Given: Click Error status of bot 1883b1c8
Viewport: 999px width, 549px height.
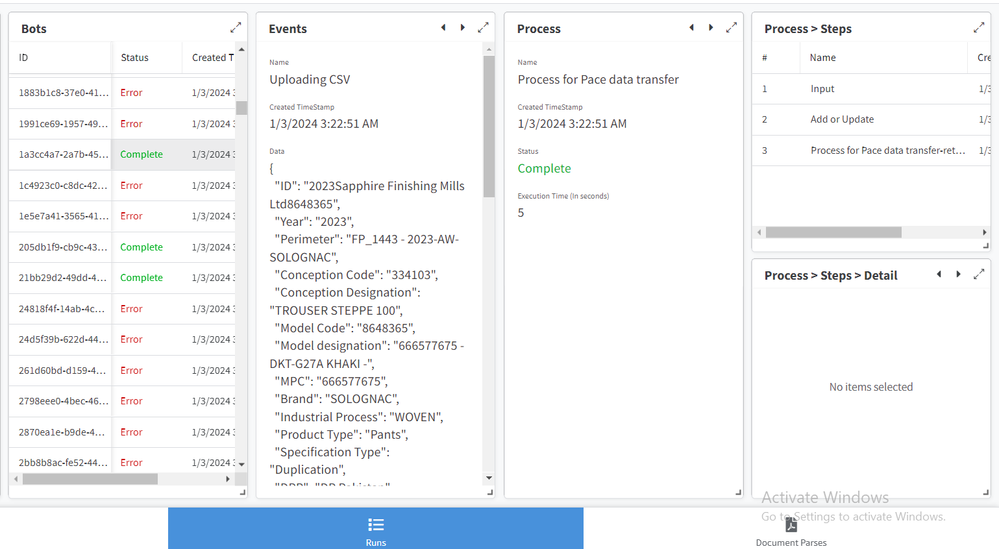Looking at the screenshot, I should coord(131,93).
